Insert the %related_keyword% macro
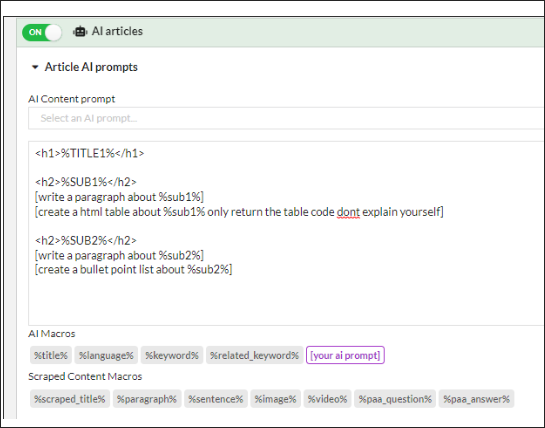 coord(254,355)
